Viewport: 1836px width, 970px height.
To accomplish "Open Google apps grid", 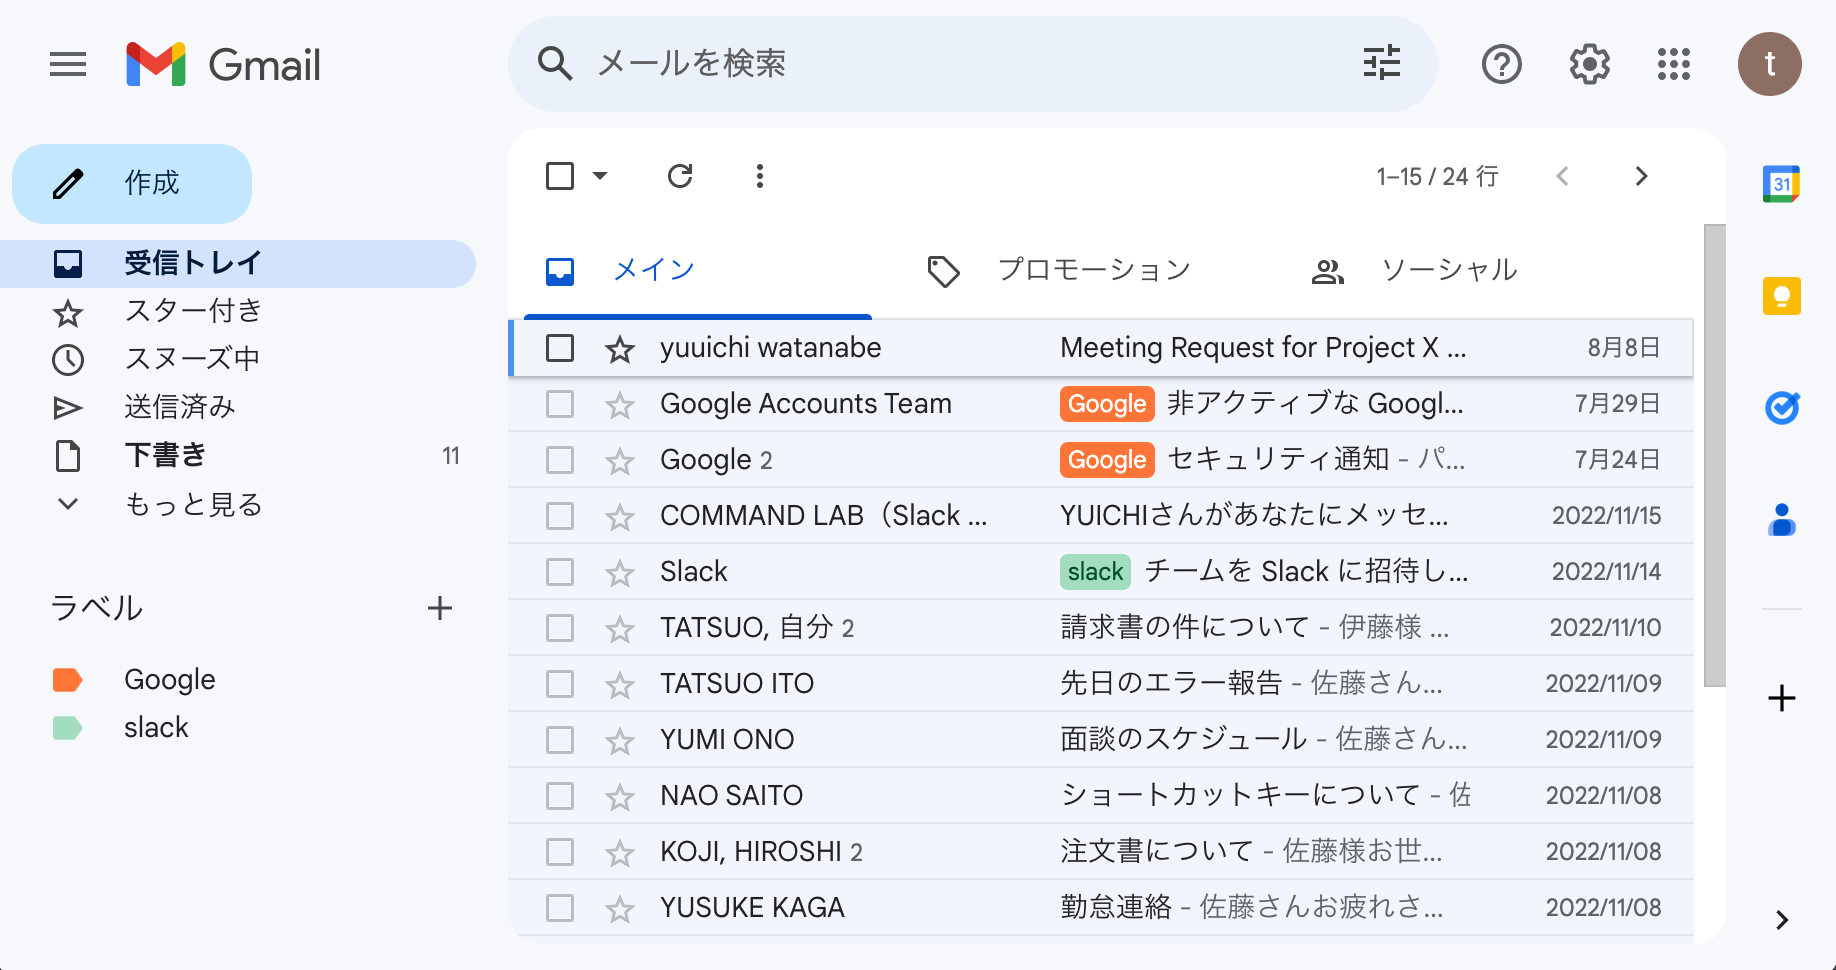I will [1674, 64].
